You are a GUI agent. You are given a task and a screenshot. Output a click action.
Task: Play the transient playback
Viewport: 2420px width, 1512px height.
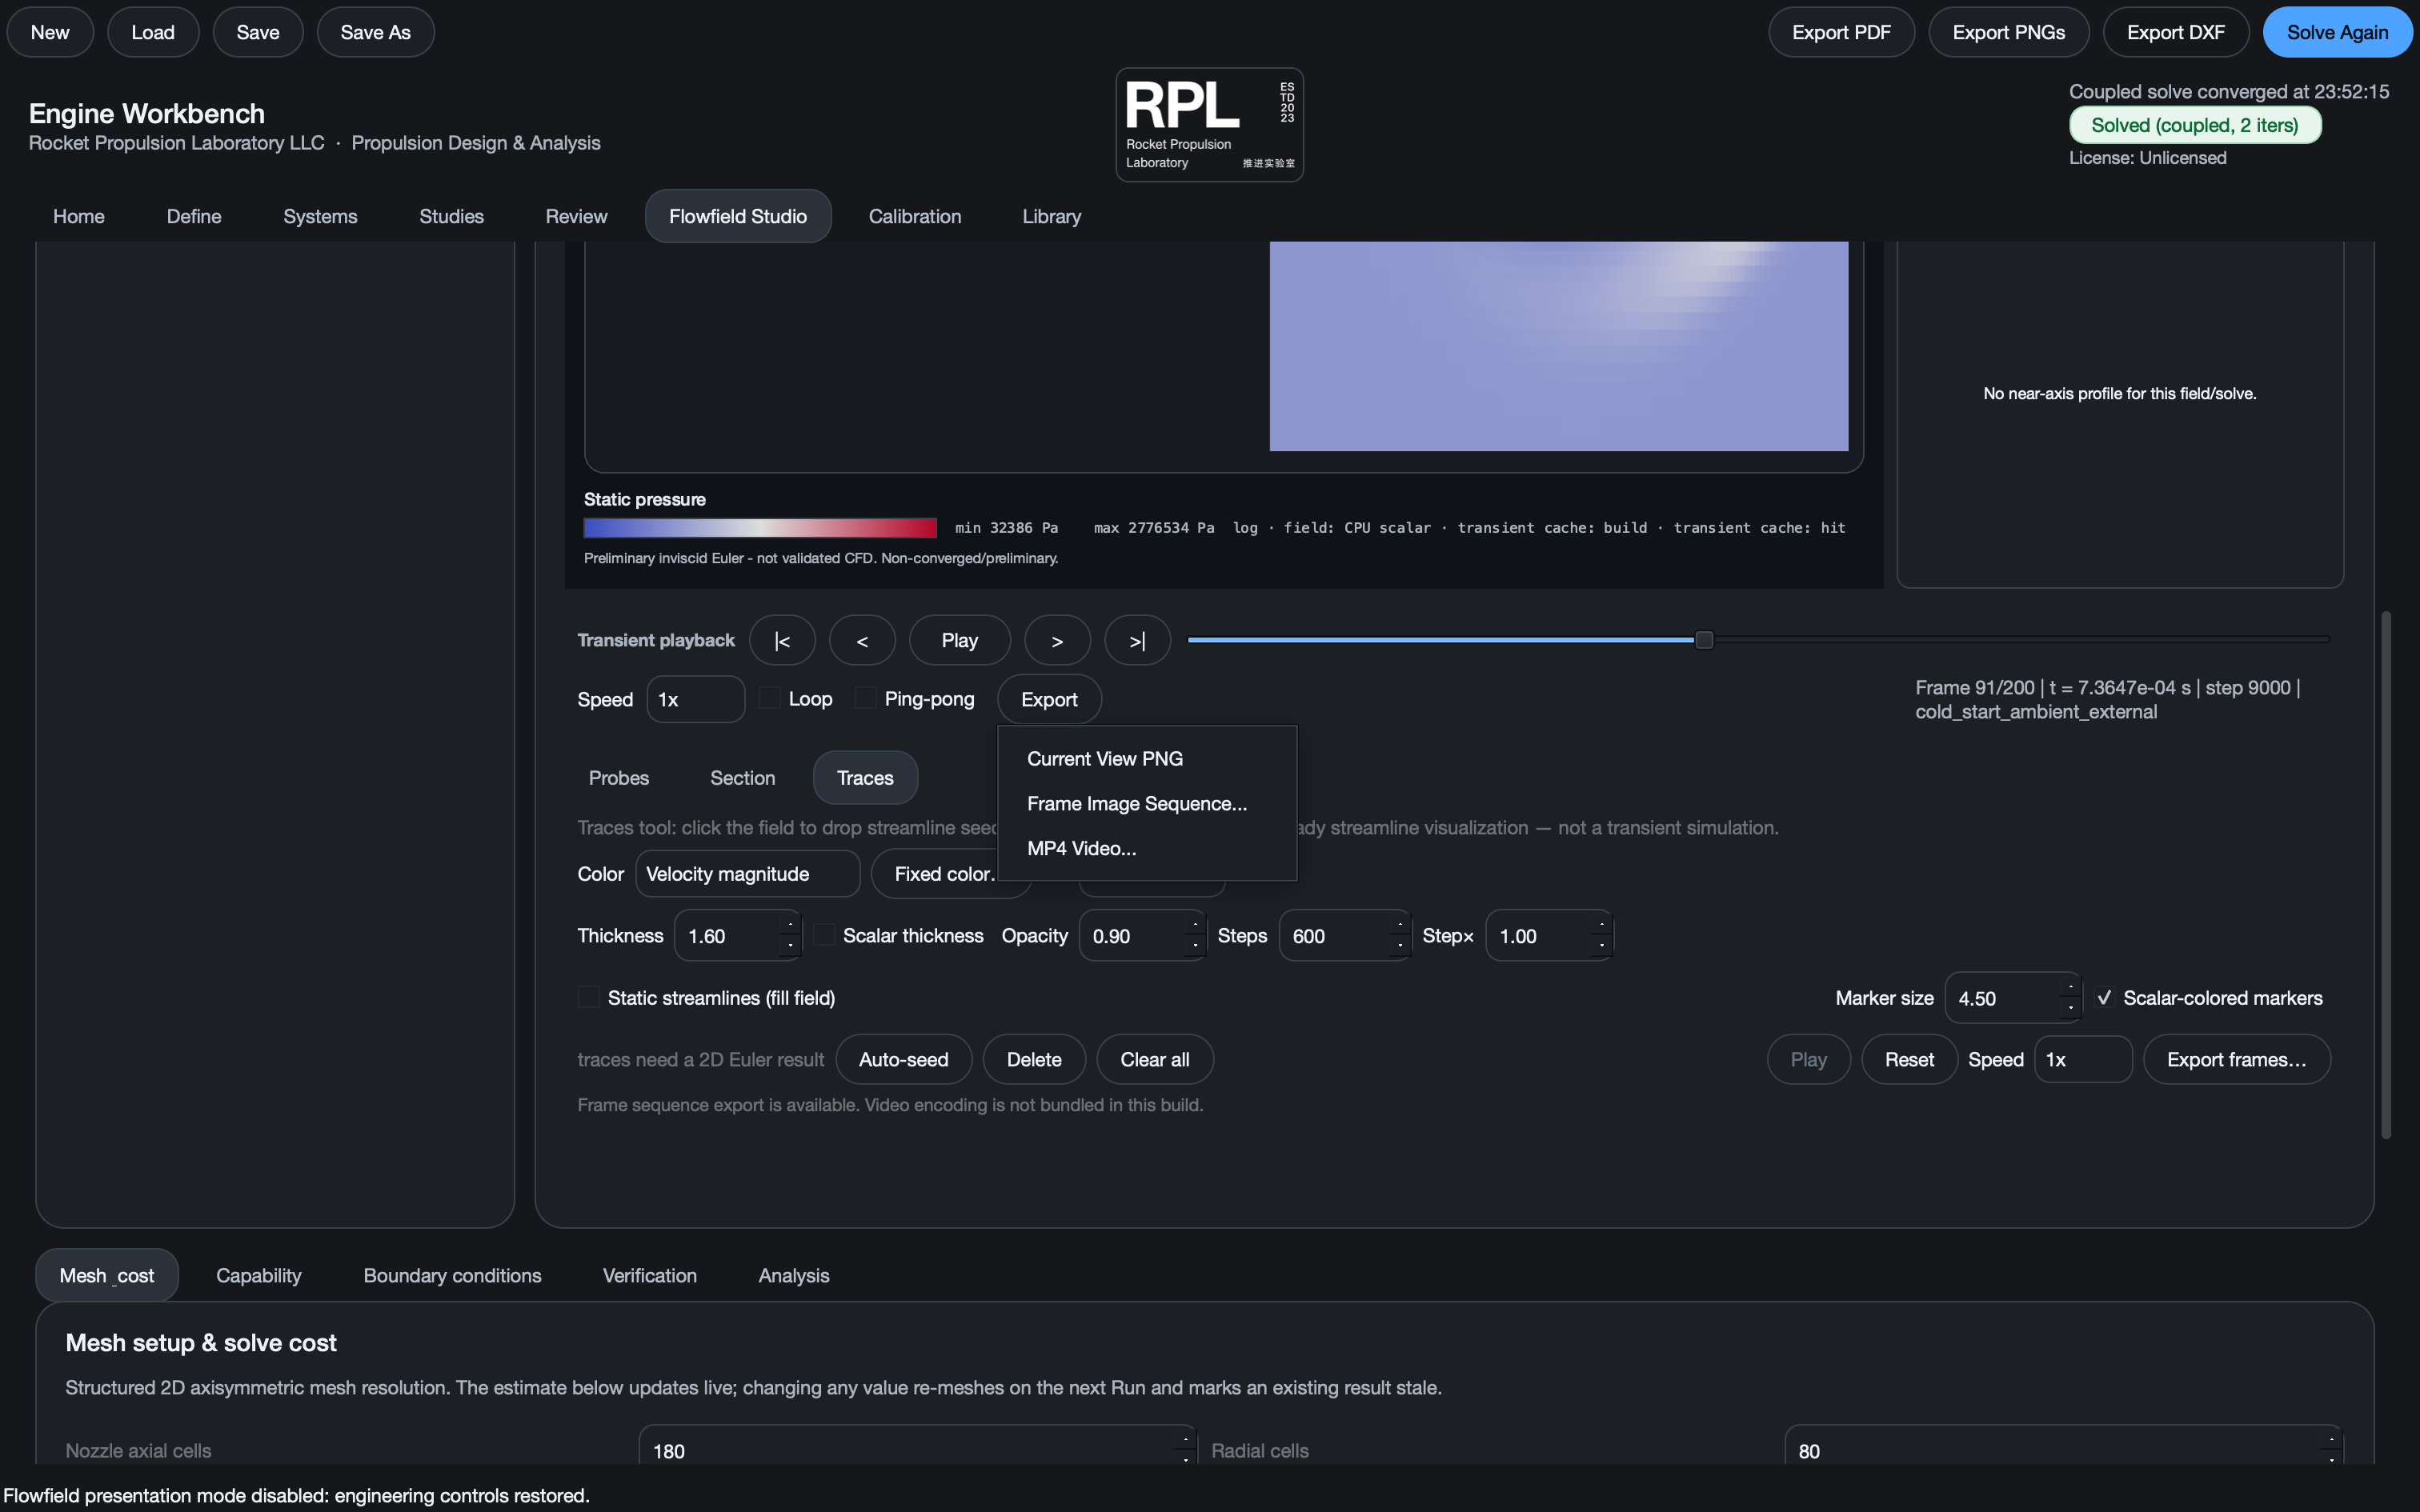959,640
